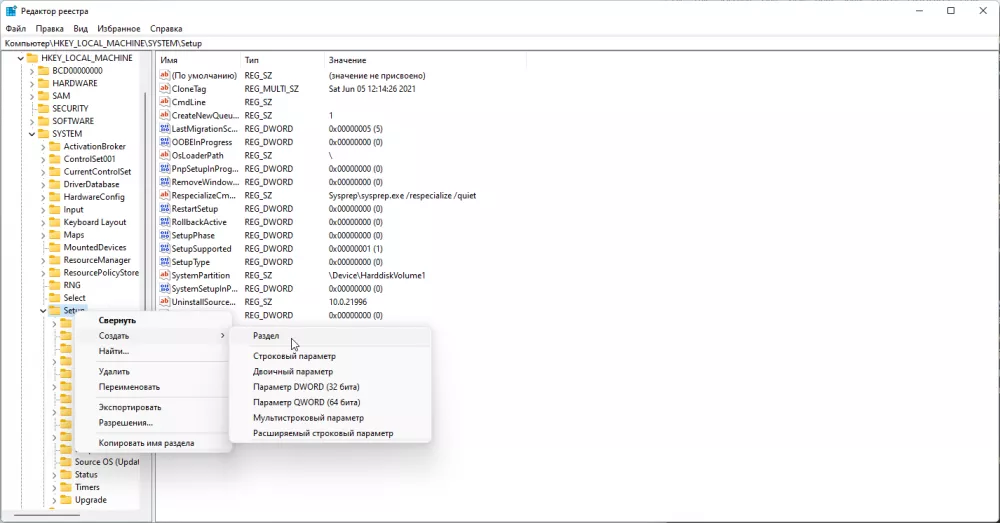
Task: Select the LastMigrationSc DWORD value icon
Action: [164, 129]
